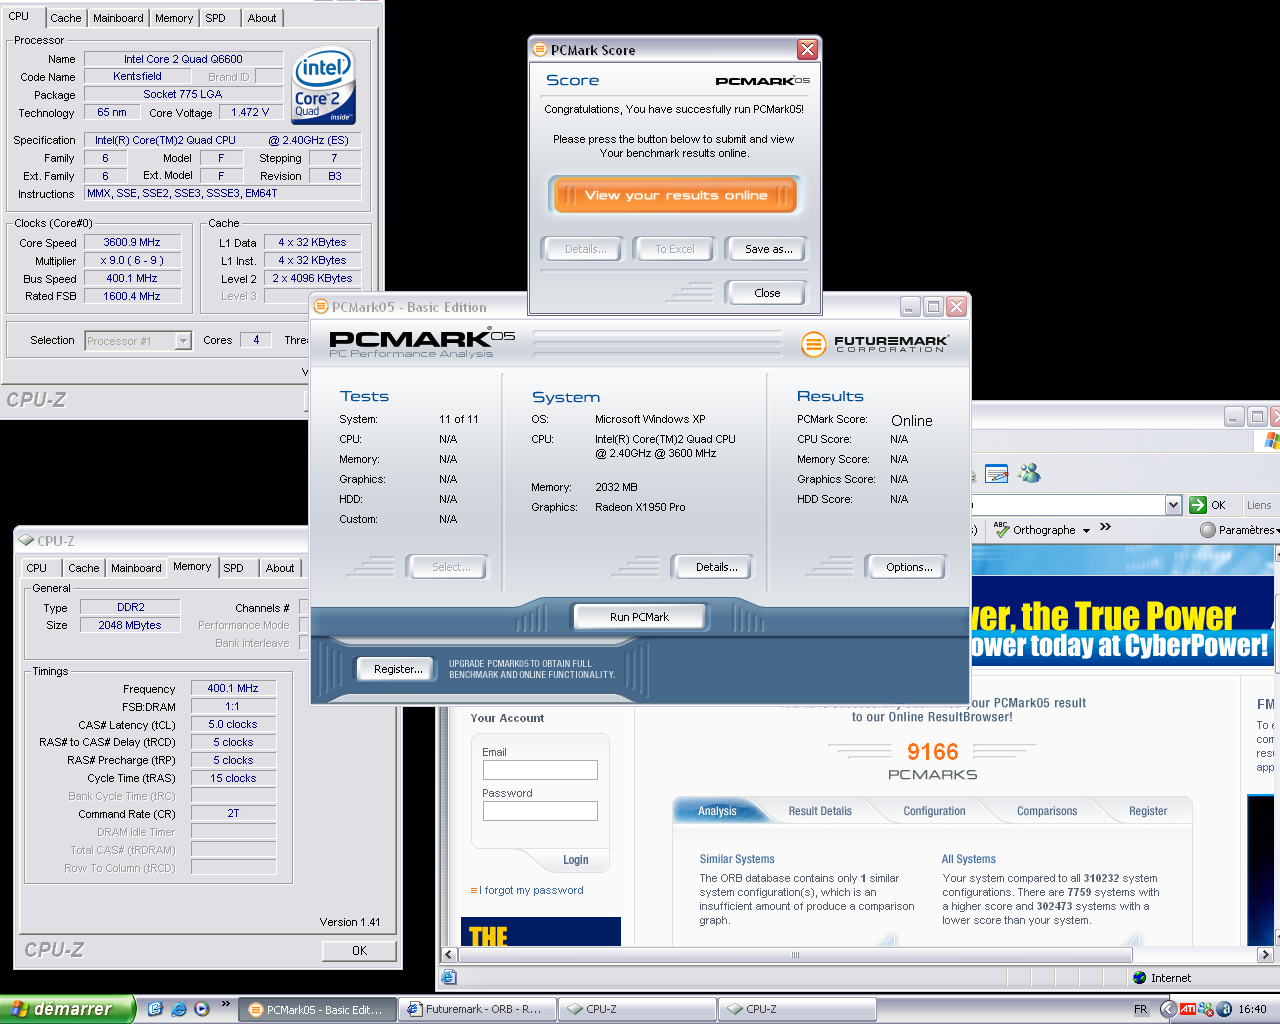Click the Login button on ORB page
1280x1024 pixels.
tap(575, 860)
